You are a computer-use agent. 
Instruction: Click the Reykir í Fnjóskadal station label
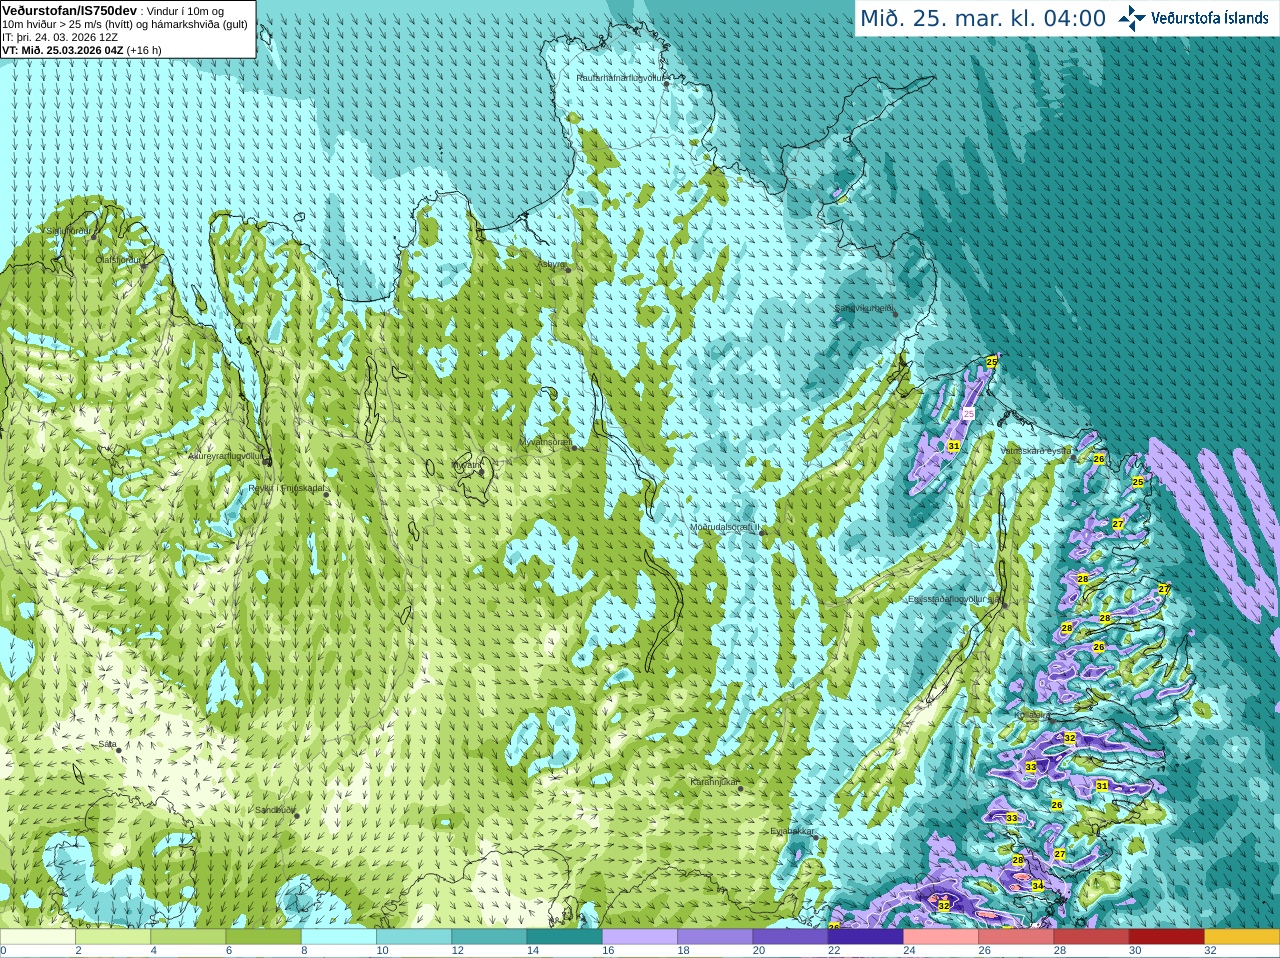pos(286,488)
